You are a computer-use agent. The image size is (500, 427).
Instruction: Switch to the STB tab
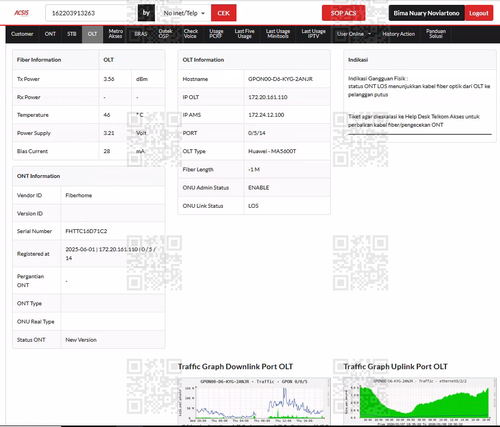[x=72, y=34]
